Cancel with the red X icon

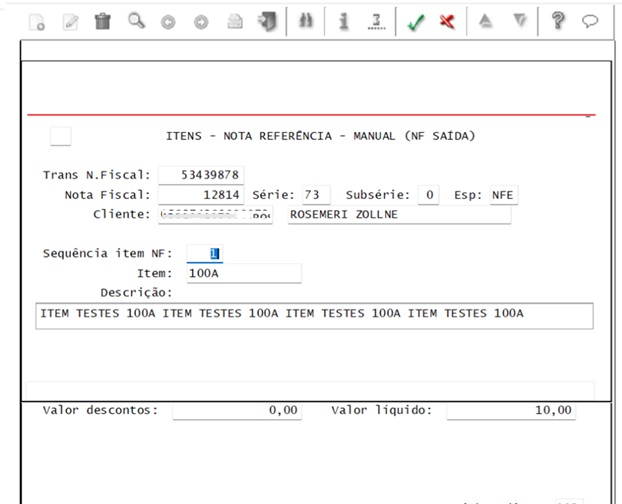[x=447, y=21]
